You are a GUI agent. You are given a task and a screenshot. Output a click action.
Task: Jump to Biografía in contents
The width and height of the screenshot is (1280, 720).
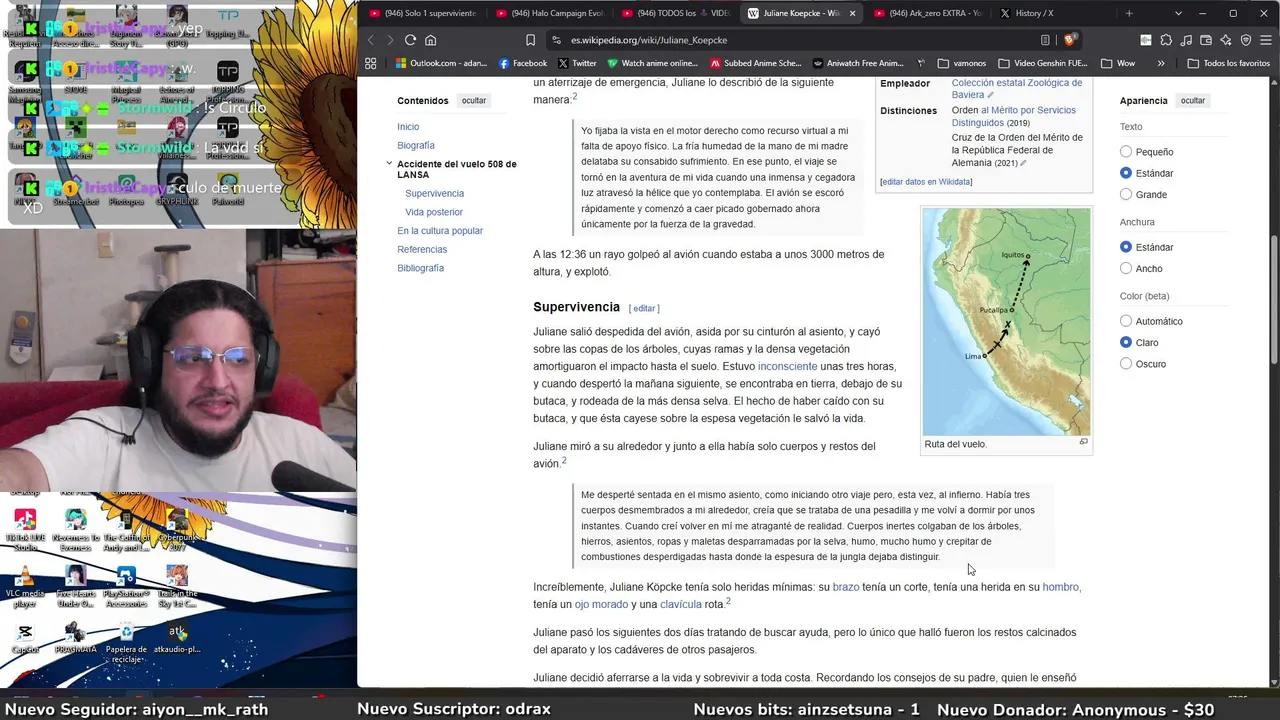(x=416, y=146)
